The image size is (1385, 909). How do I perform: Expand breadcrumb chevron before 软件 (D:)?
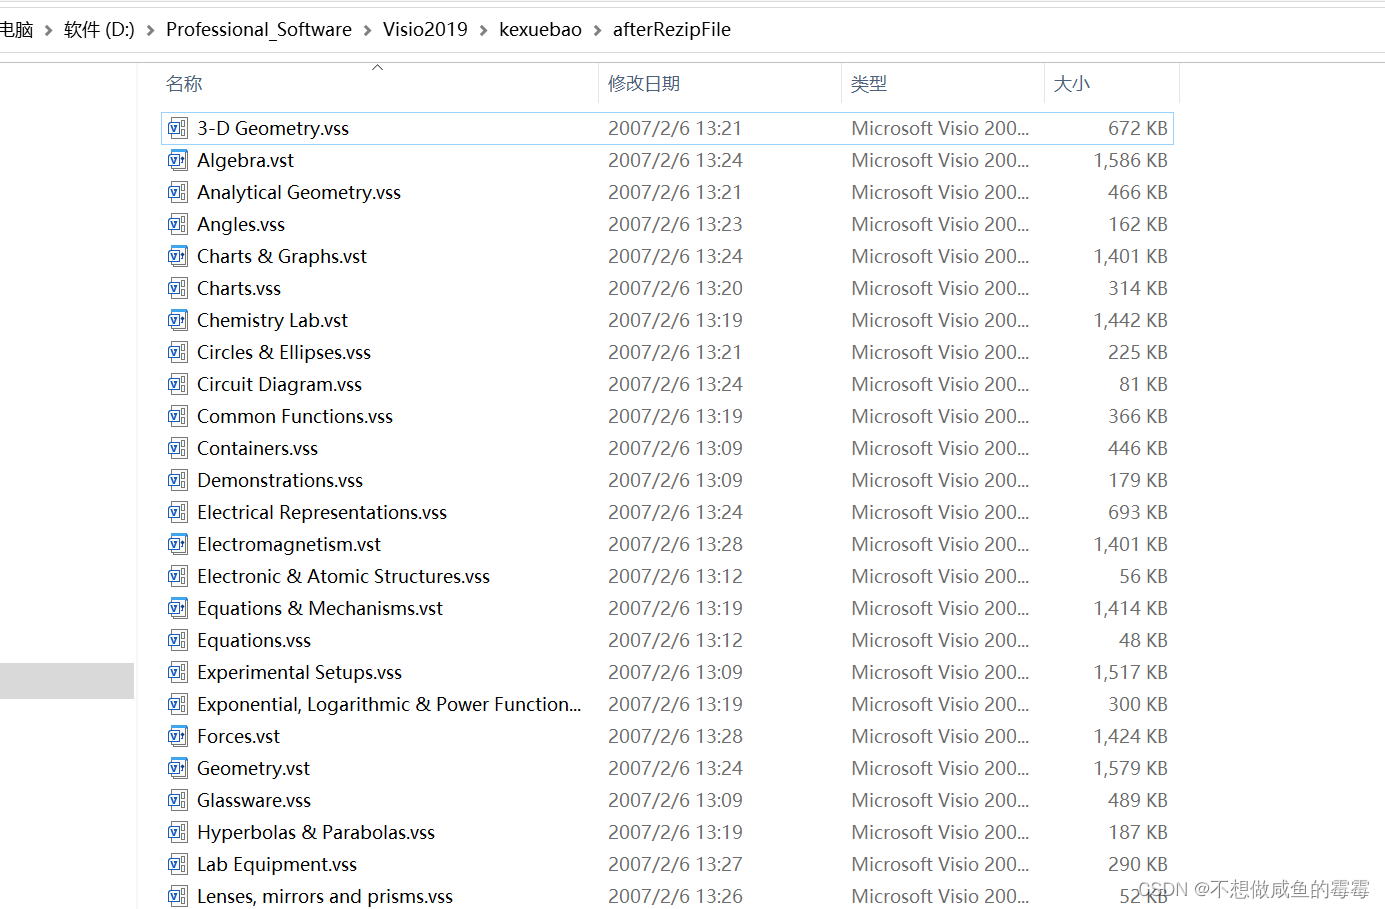(48, 30)
